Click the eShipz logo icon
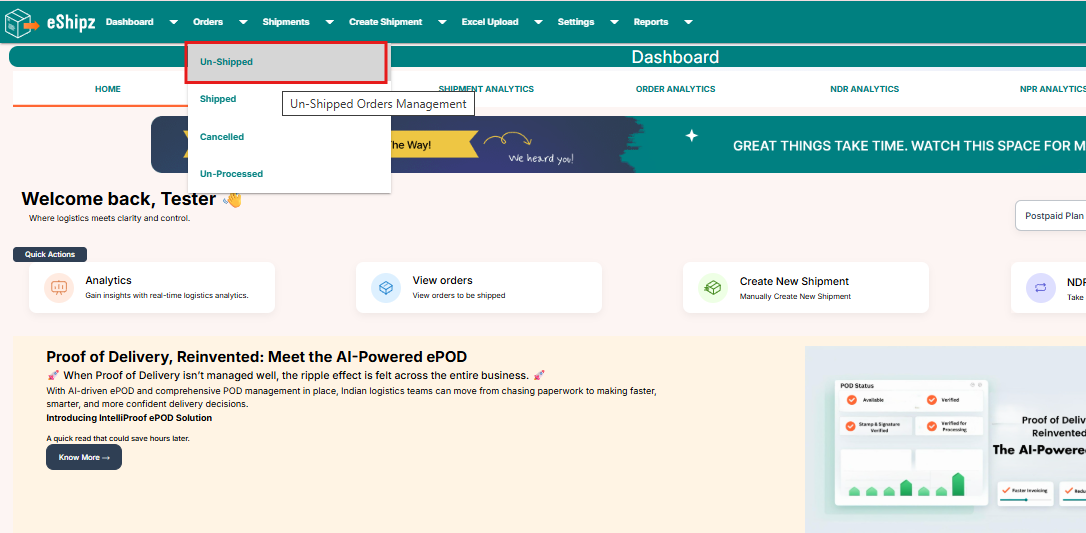The width and height of the screenshot is (1086, 533). 21,22
